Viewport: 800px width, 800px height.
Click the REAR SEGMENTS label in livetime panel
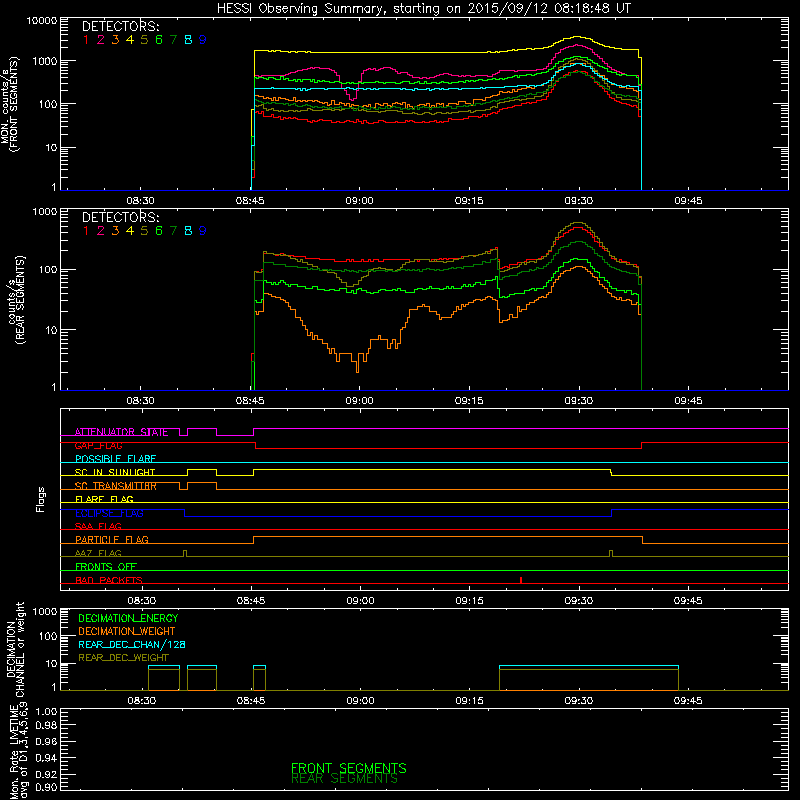[x=344, y=779]
